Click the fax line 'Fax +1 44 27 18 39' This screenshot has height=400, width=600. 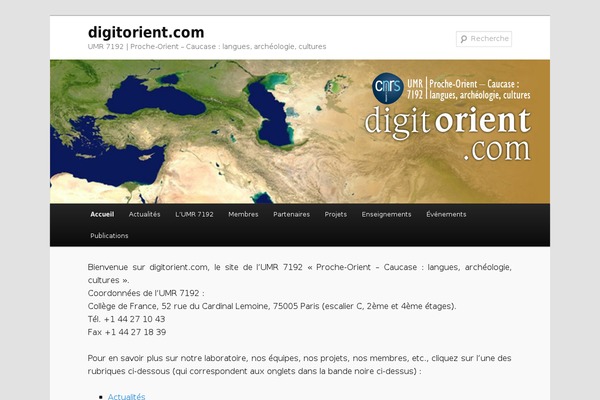(127, 332)
